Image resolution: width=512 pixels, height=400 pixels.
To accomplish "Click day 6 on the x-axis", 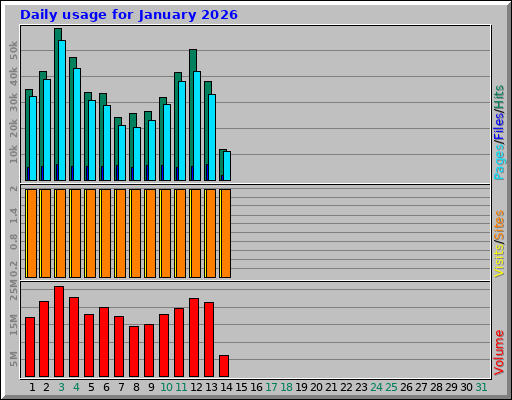I will [x=106, y=387].
